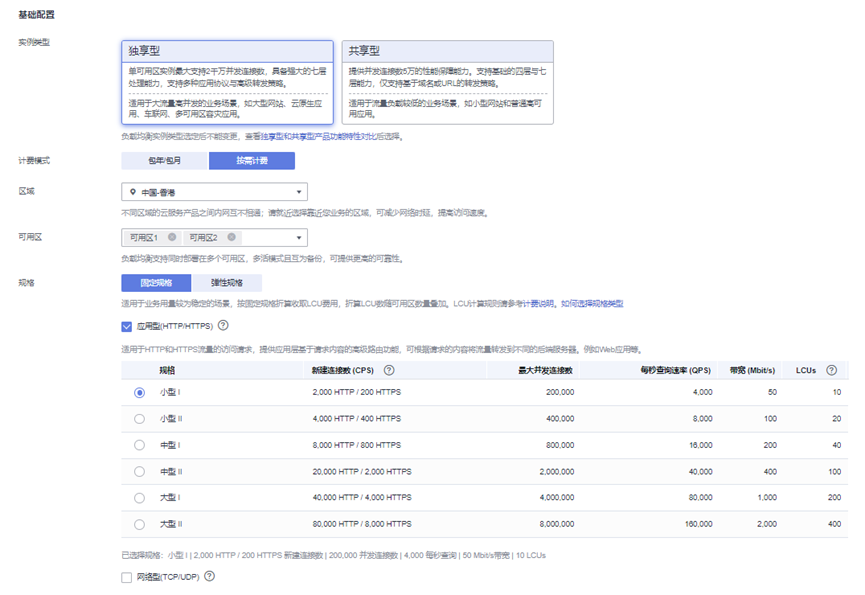Choose the 弹性规格 specification tab
The image size is (865, 595).
point(227,283)
